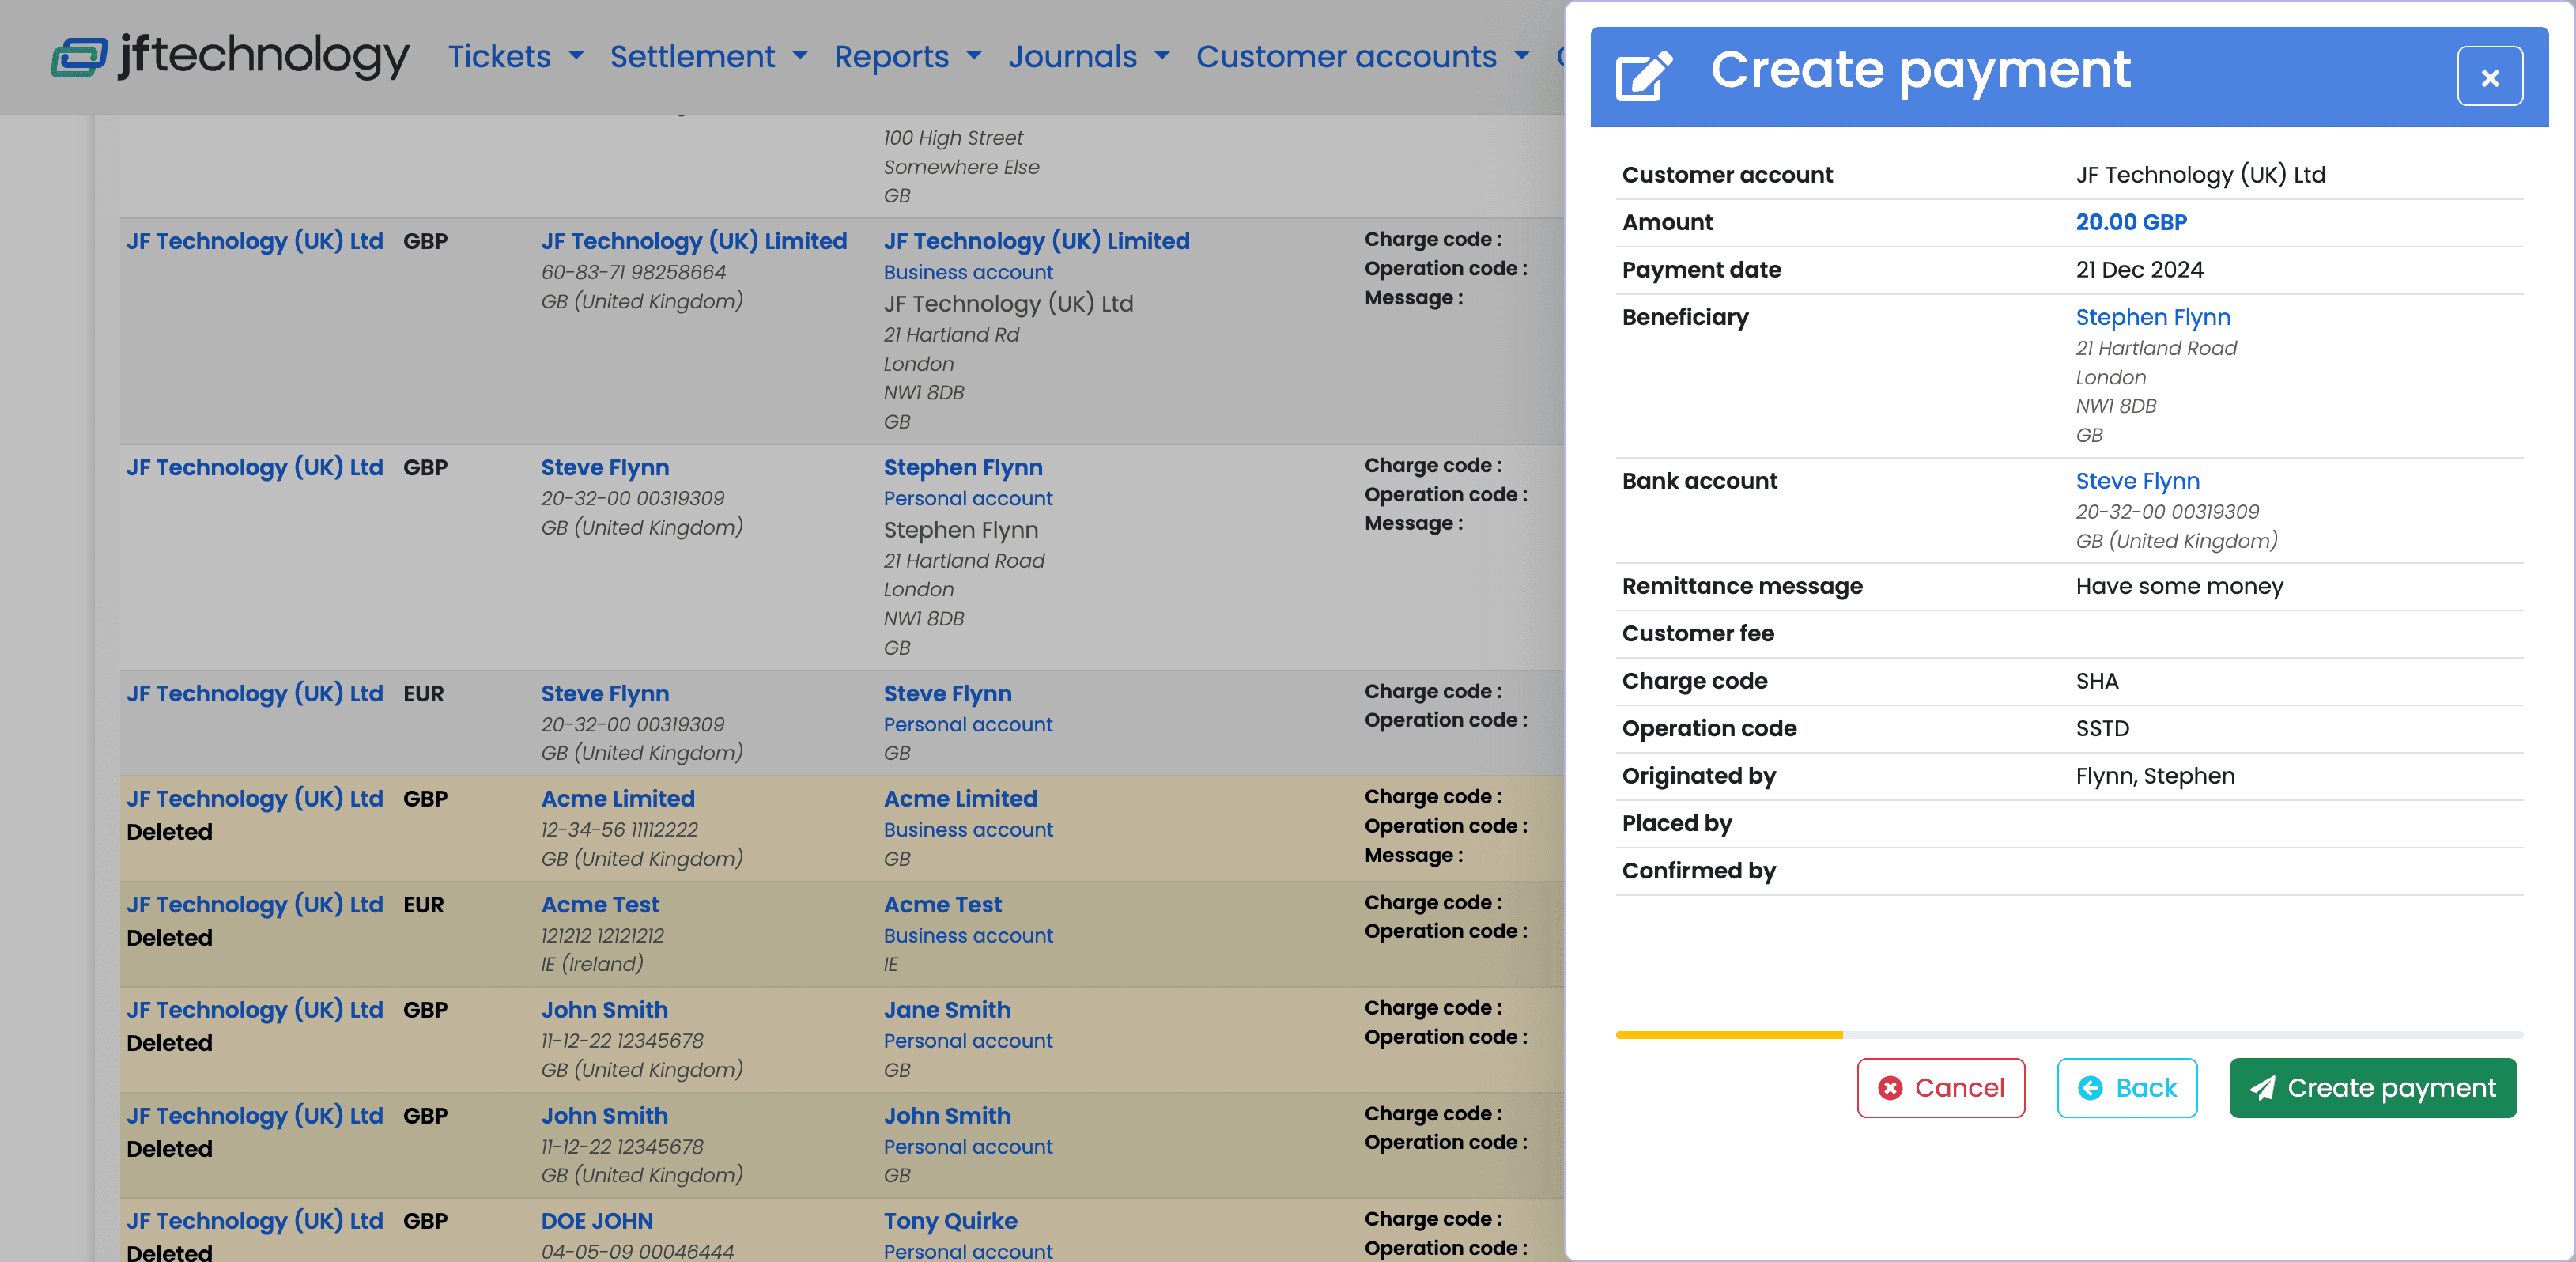Open the Jane Smith beneficiary link
2576x1262 pixels.
point(946,1009)
